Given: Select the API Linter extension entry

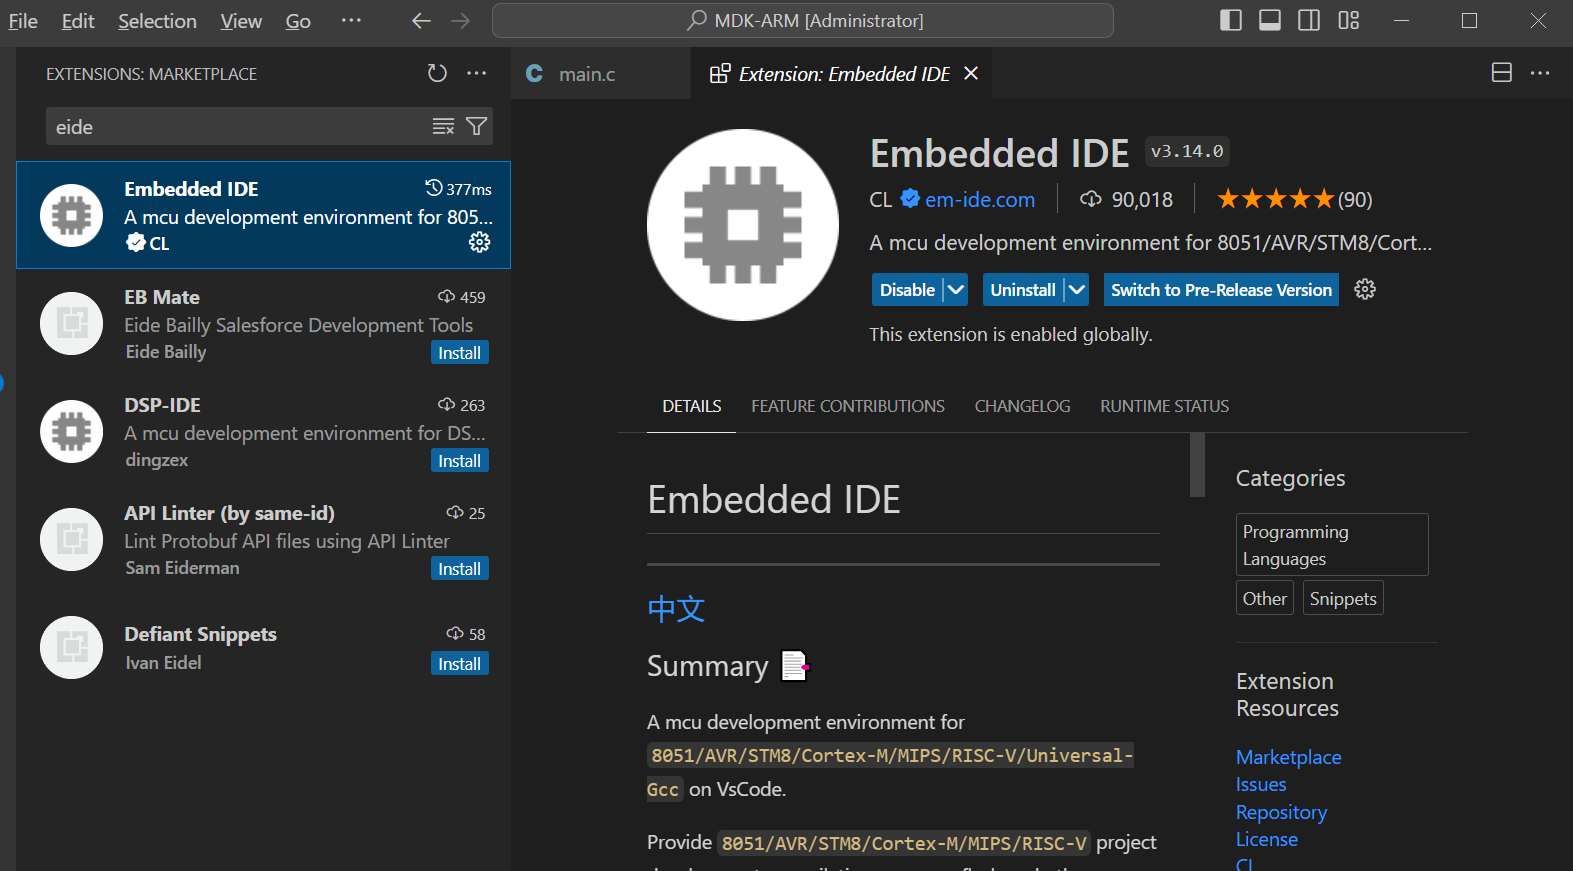Looking at the screenshot, I should [x=264, y=539].
